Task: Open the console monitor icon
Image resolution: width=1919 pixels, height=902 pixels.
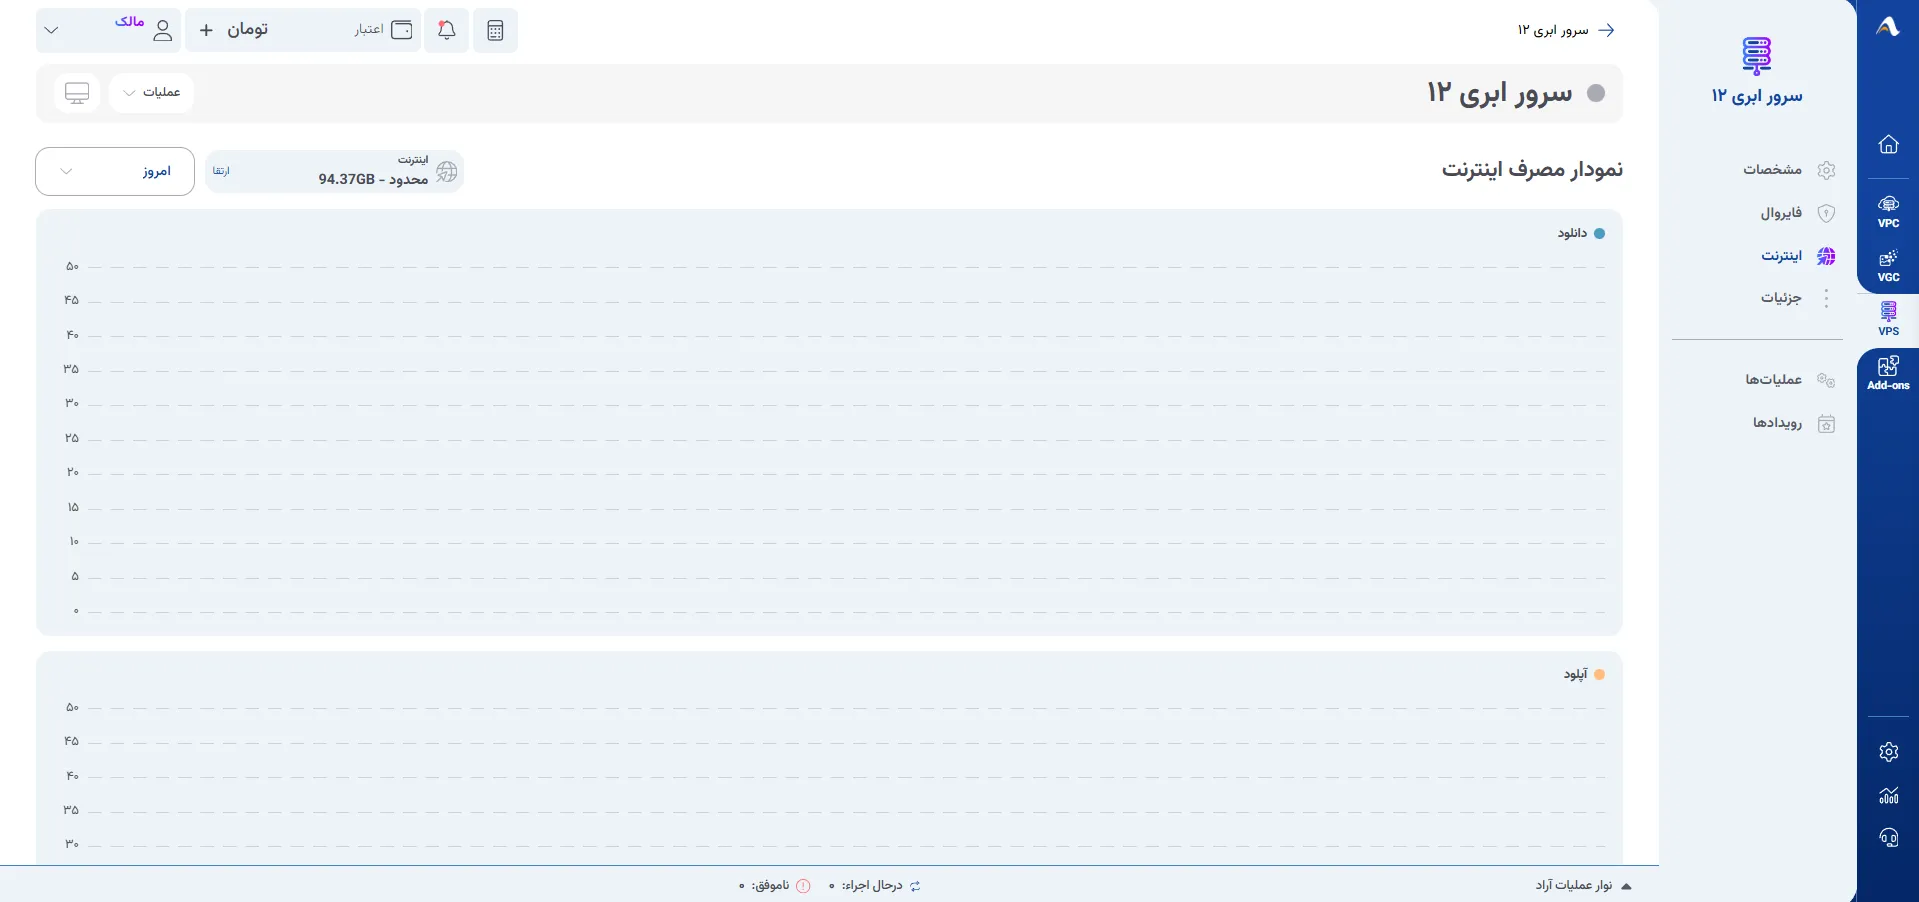Action: tap(77, 92)
